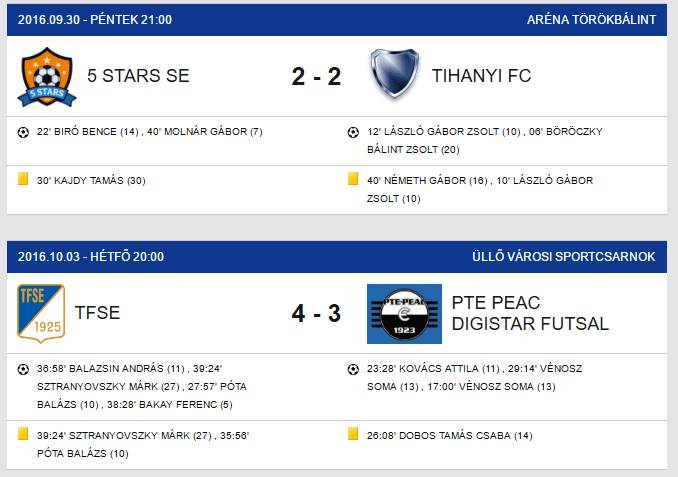Click the yellow card icon beside Németh Gábor
Viewport: 678px width, 477px height.
[353, 179]
